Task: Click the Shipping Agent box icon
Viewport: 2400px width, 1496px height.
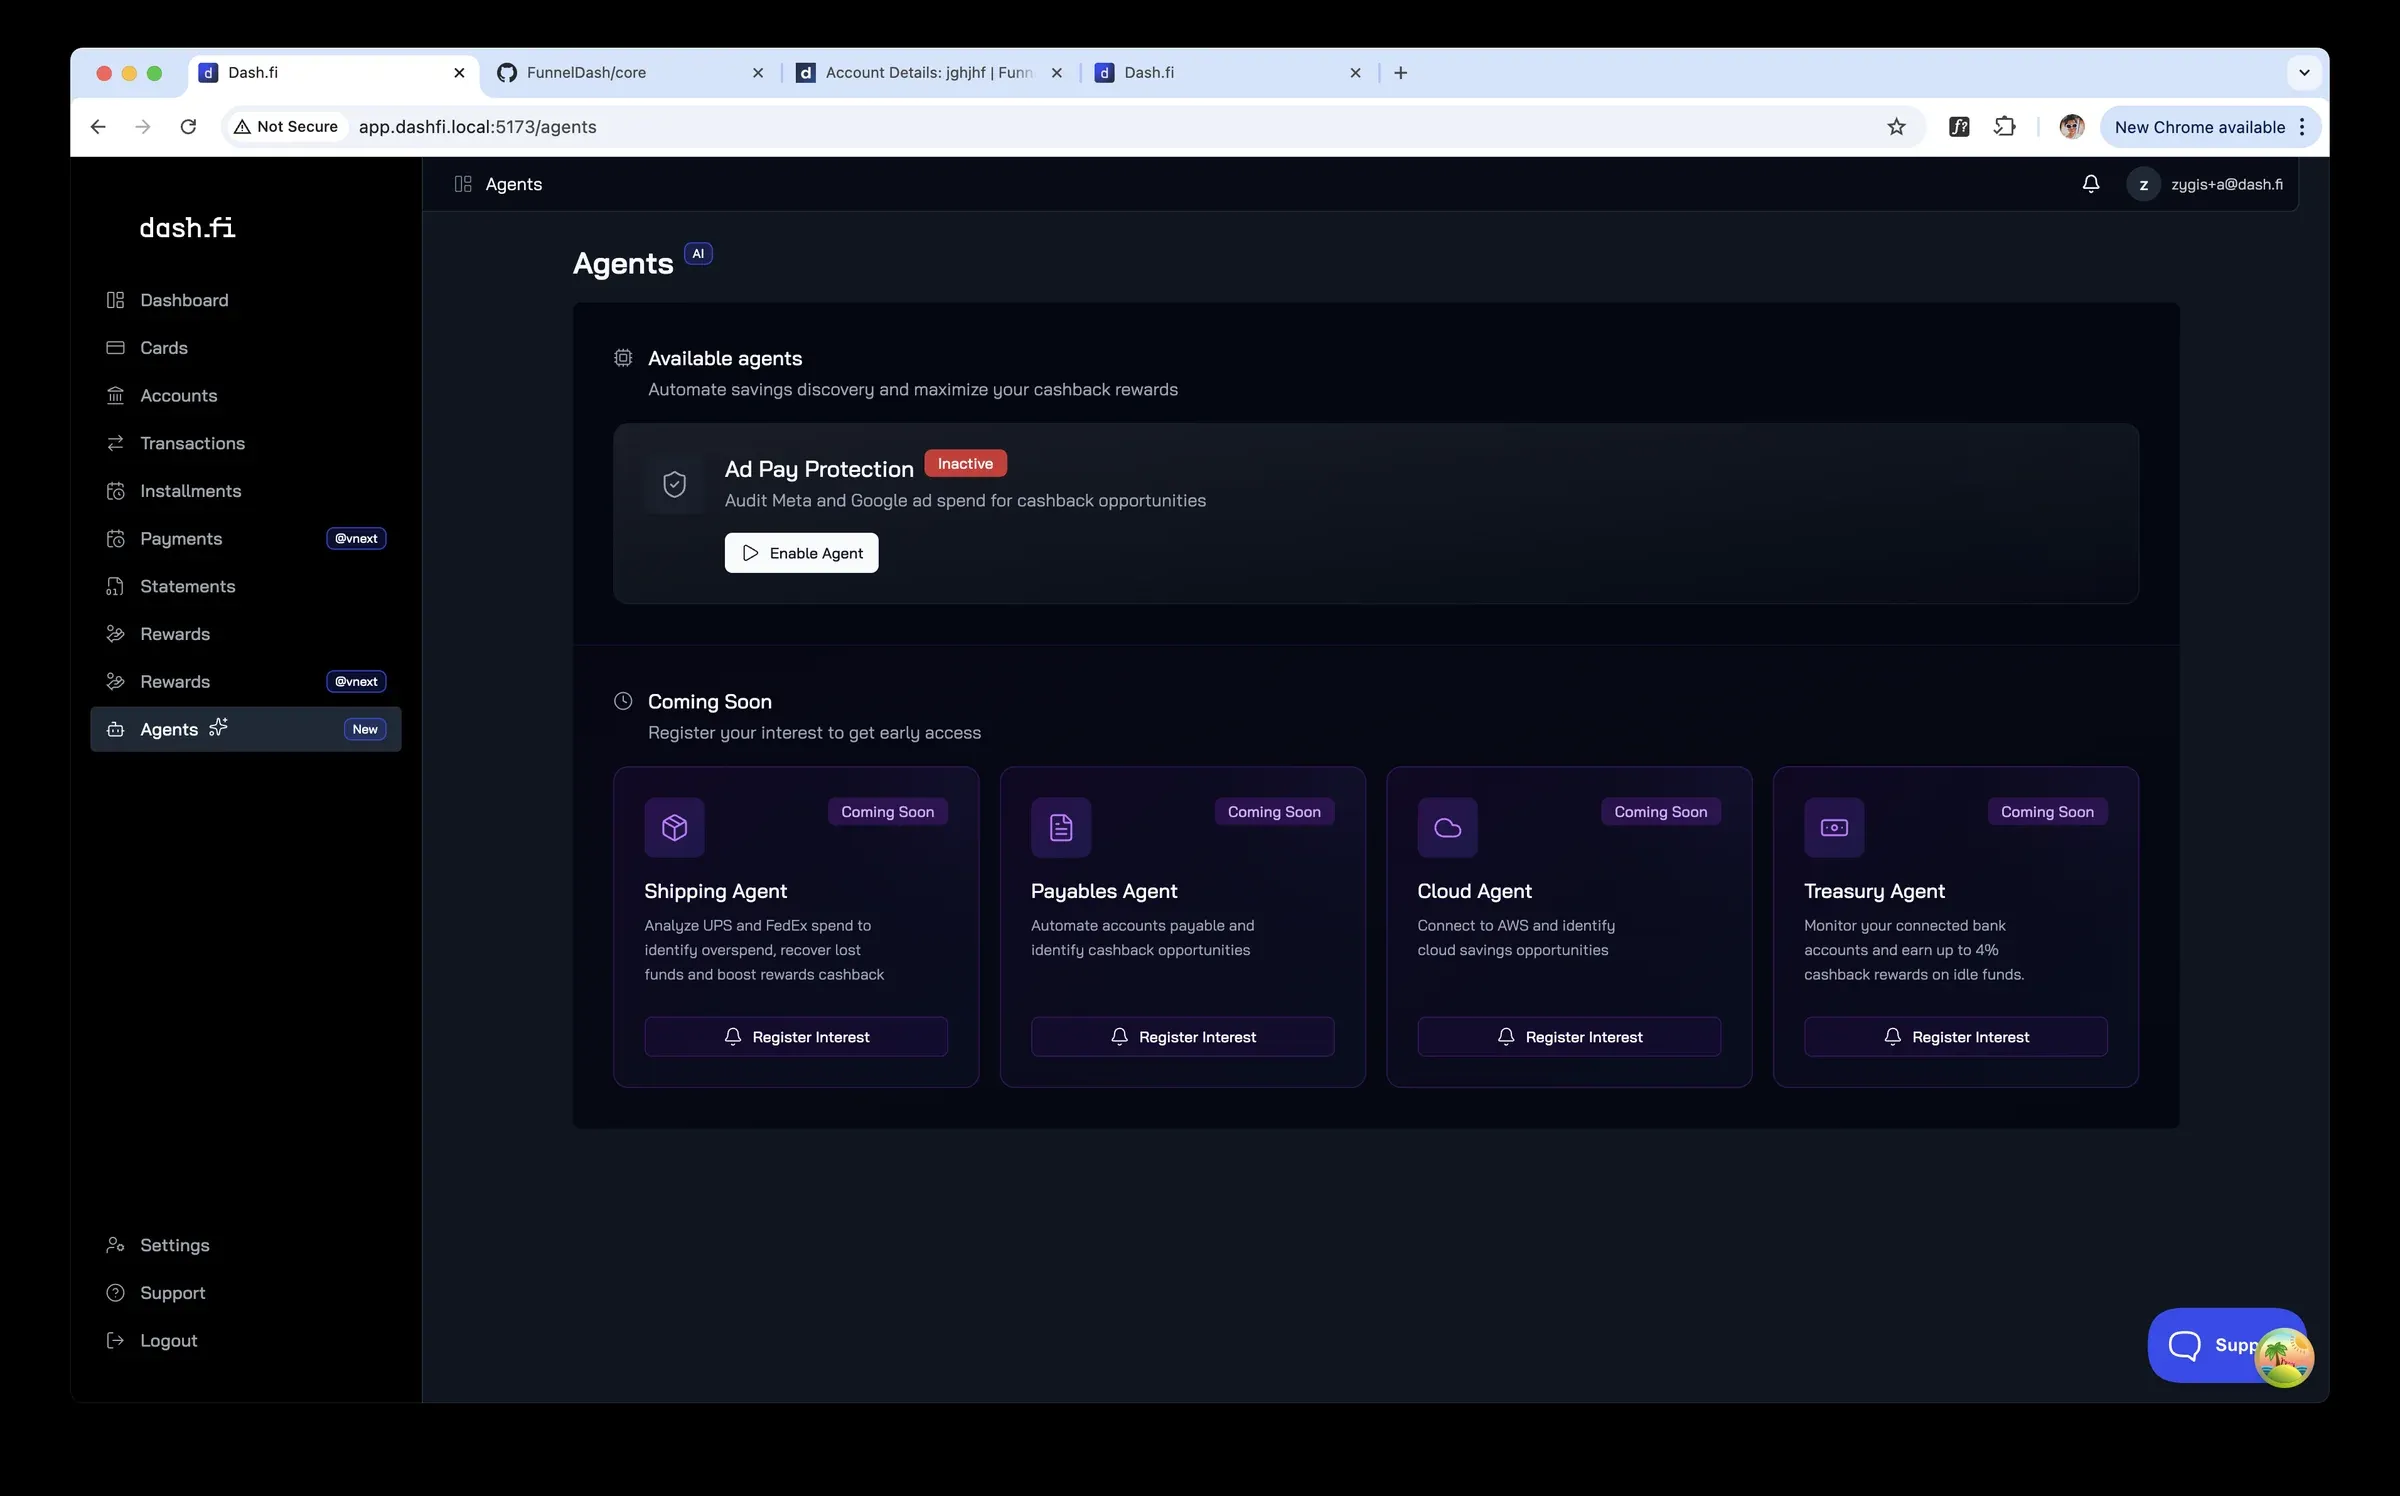Action: coord(675,827)
